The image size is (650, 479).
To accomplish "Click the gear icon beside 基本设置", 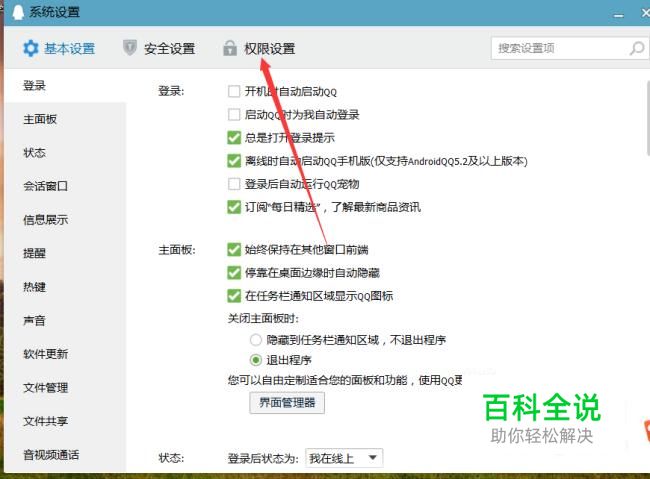I will point(31,49).
